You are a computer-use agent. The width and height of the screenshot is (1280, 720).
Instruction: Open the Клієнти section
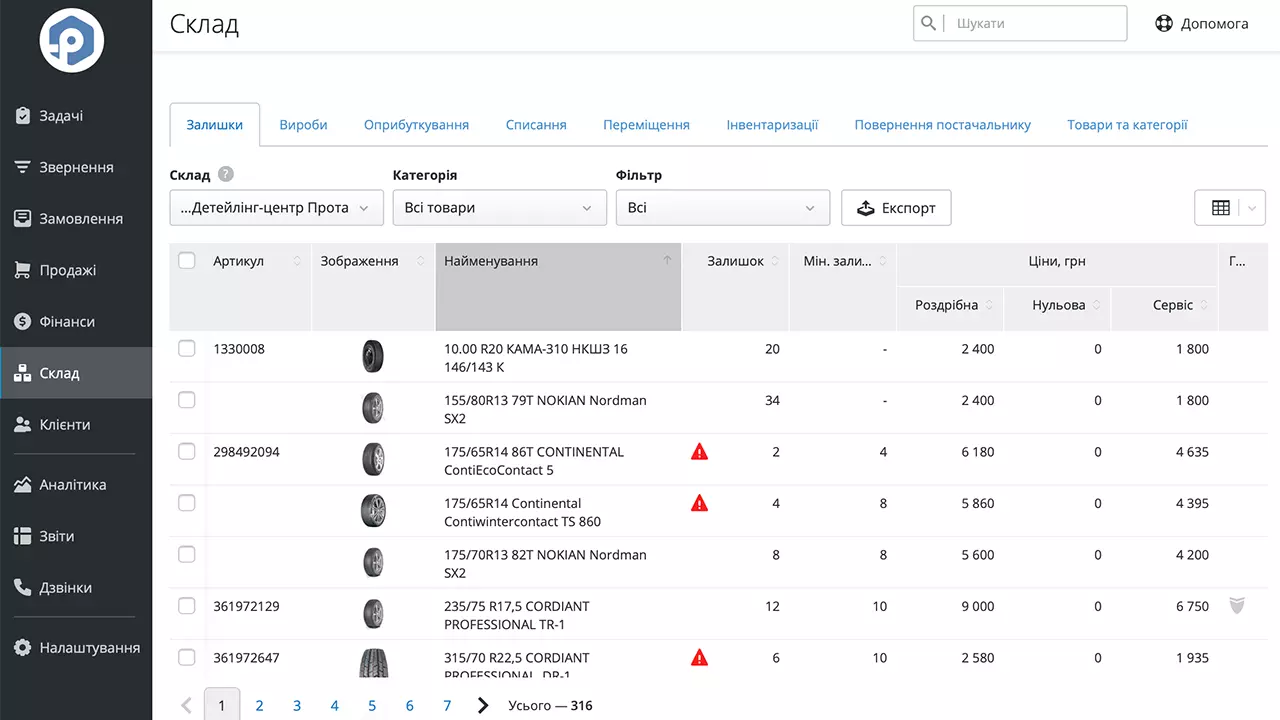pos(76,425)
